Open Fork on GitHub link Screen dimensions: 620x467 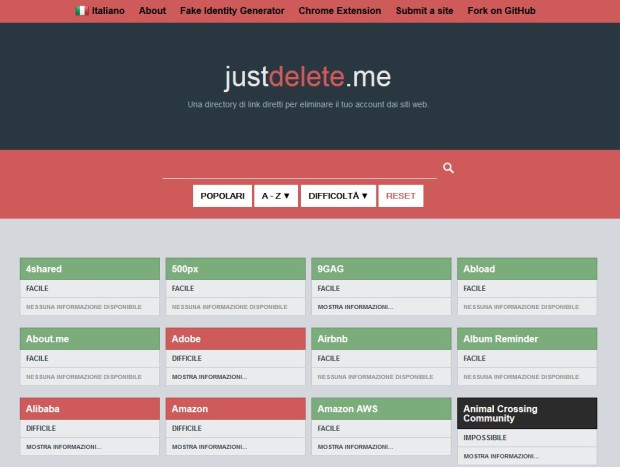pos(501,11)
